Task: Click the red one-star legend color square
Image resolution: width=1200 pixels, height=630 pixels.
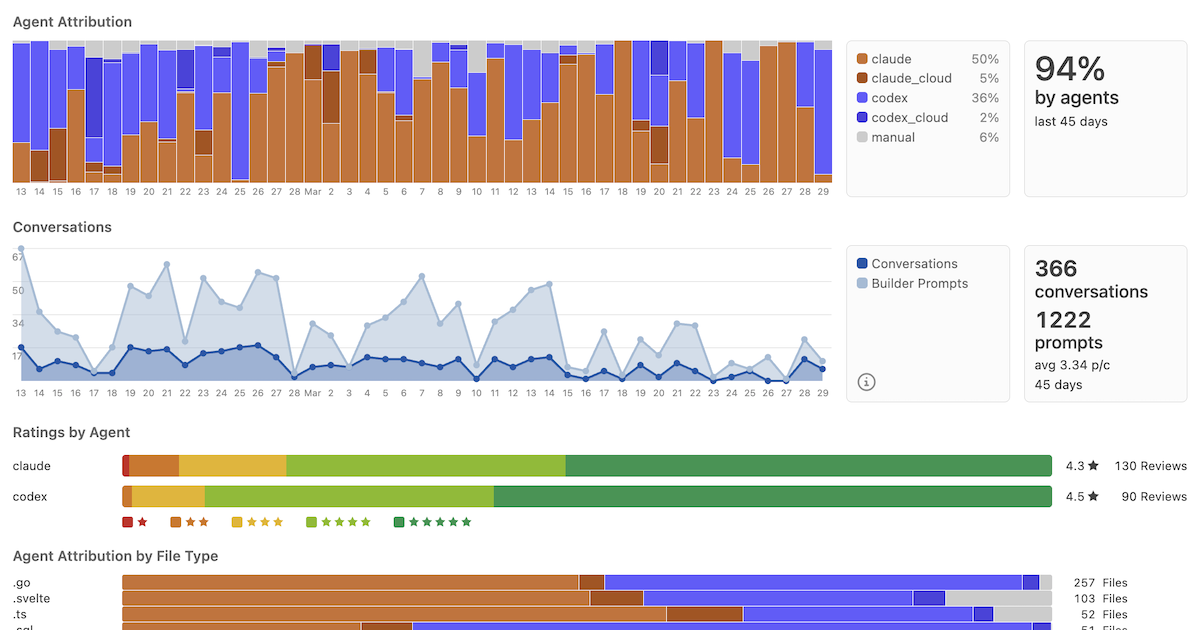Action: 127,522
